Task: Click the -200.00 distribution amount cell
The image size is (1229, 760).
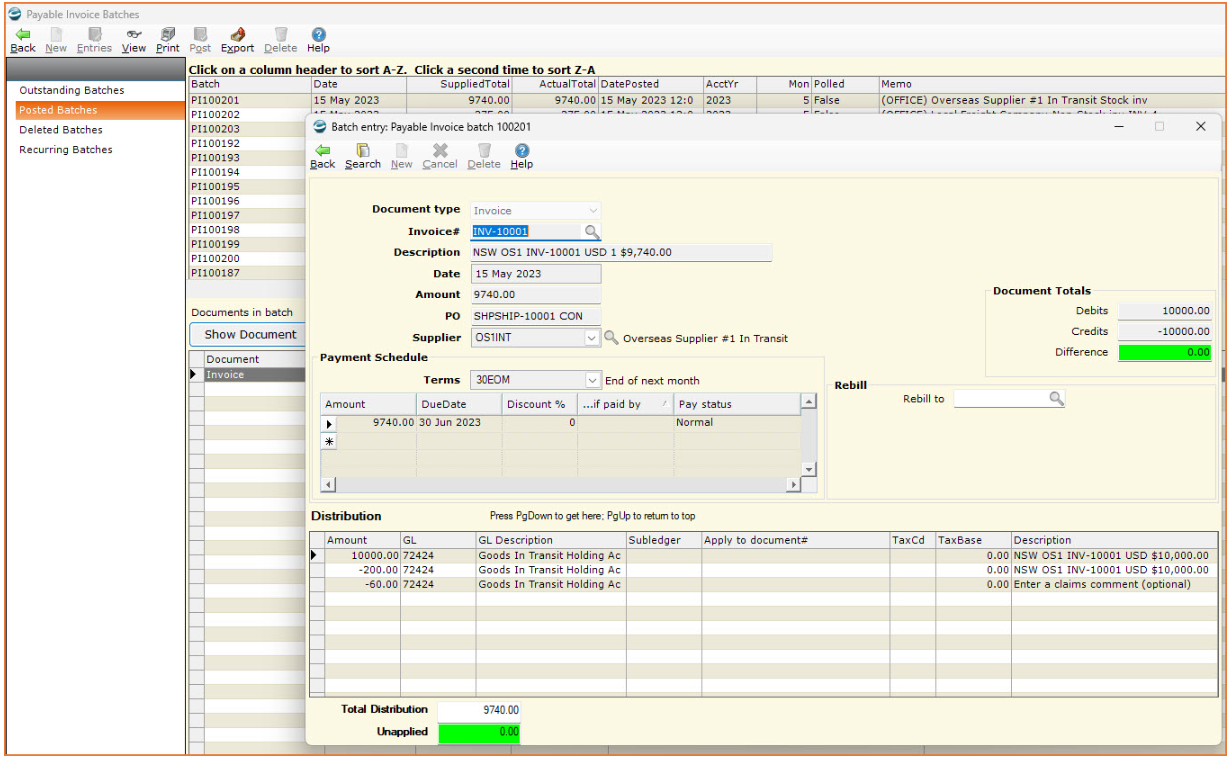Action: tap(362, 570)
